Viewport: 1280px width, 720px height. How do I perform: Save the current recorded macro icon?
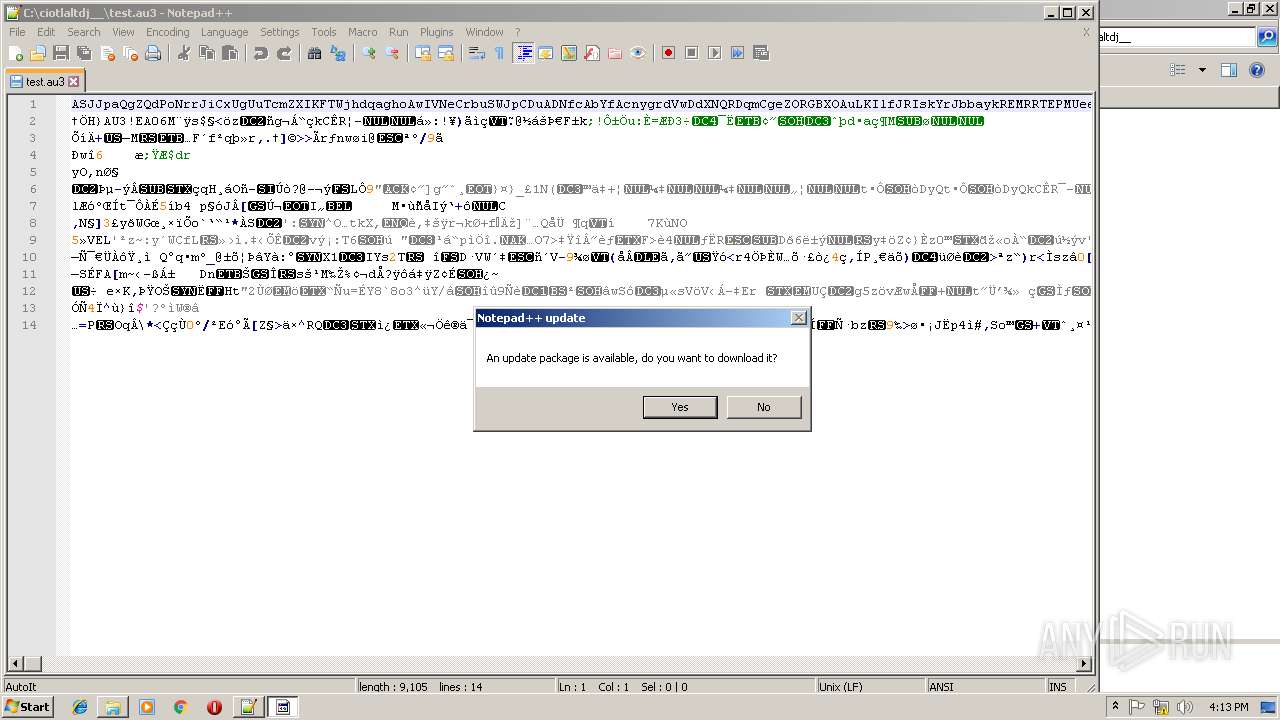coord(761,53)
